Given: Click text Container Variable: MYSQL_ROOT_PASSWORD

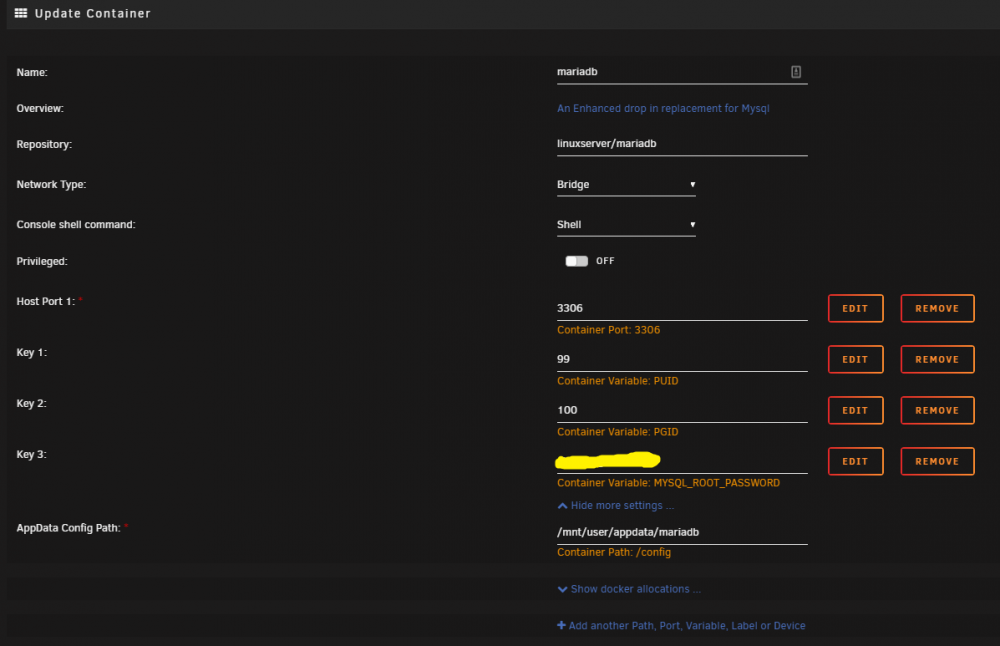Looking at the screenshot, I should [x=668, y=483].
